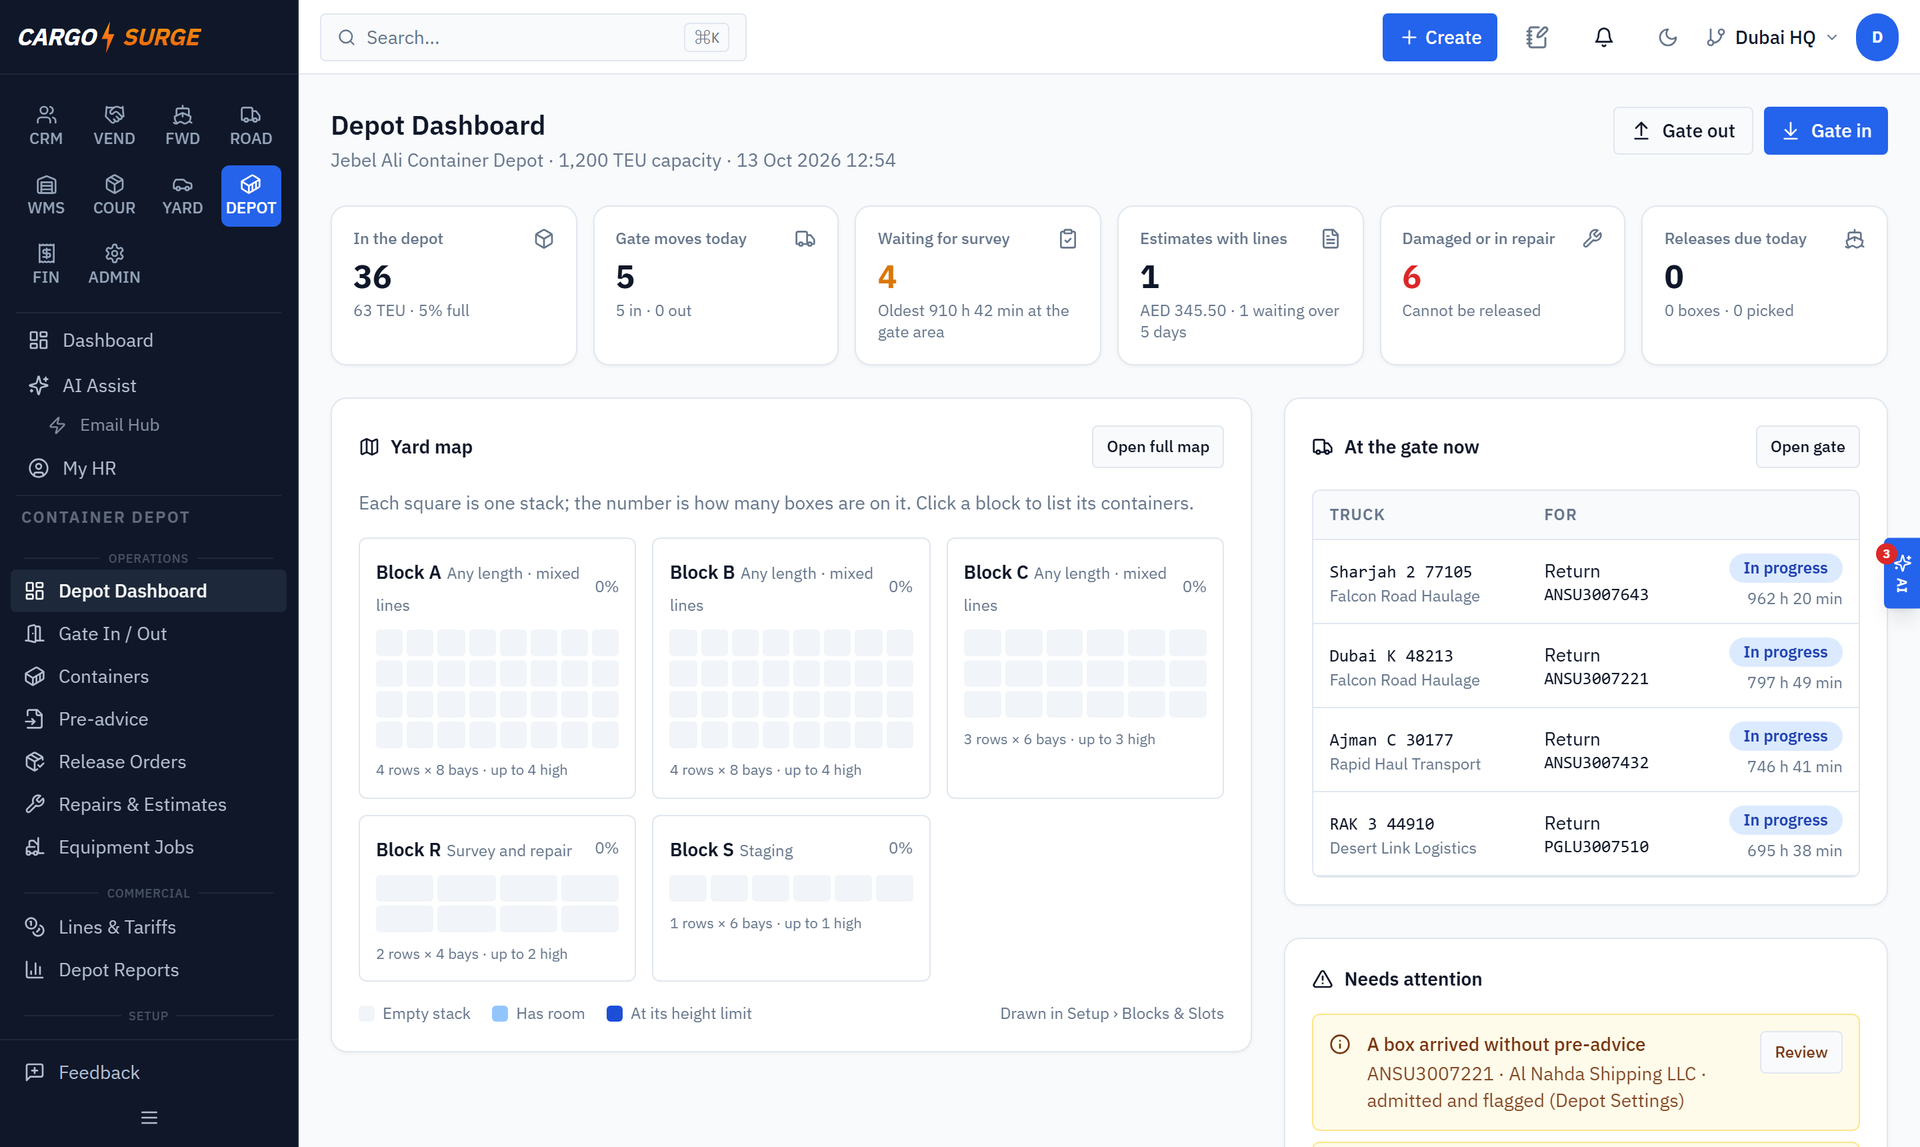
Task: Open the COUR courier module icon
Action: [114, 195]
